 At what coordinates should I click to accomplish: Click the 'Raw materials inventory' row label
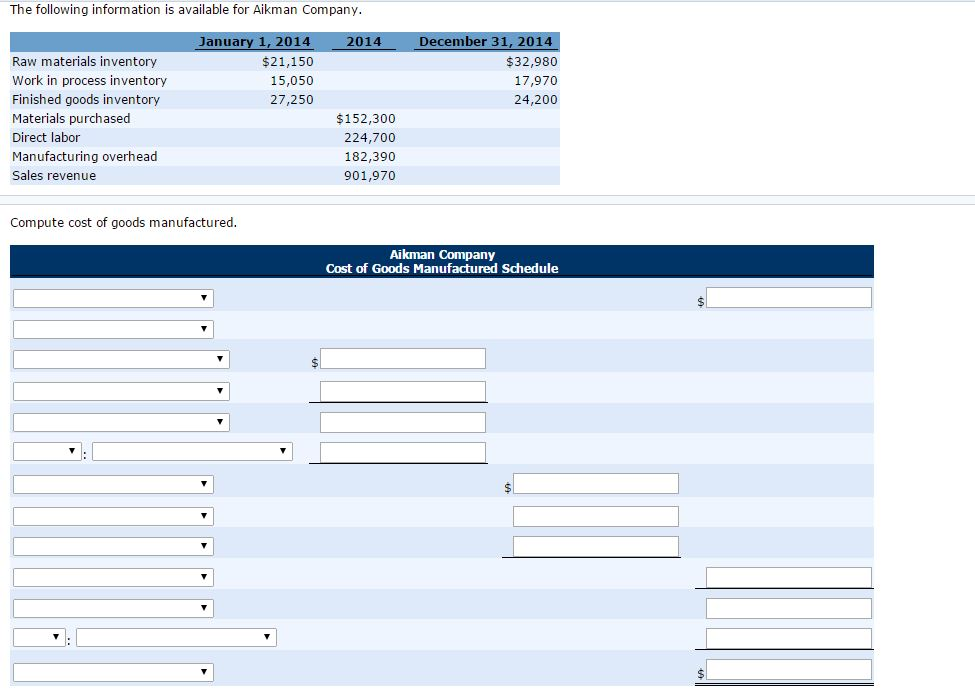click(85, 62)
